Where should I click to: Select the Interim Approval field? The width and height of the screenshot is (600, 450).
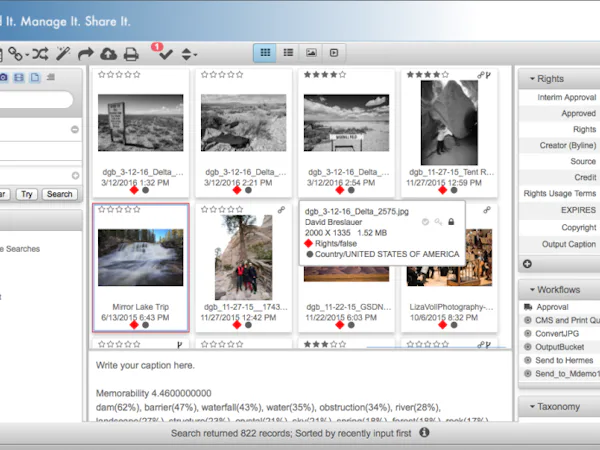tap(559, 97)
